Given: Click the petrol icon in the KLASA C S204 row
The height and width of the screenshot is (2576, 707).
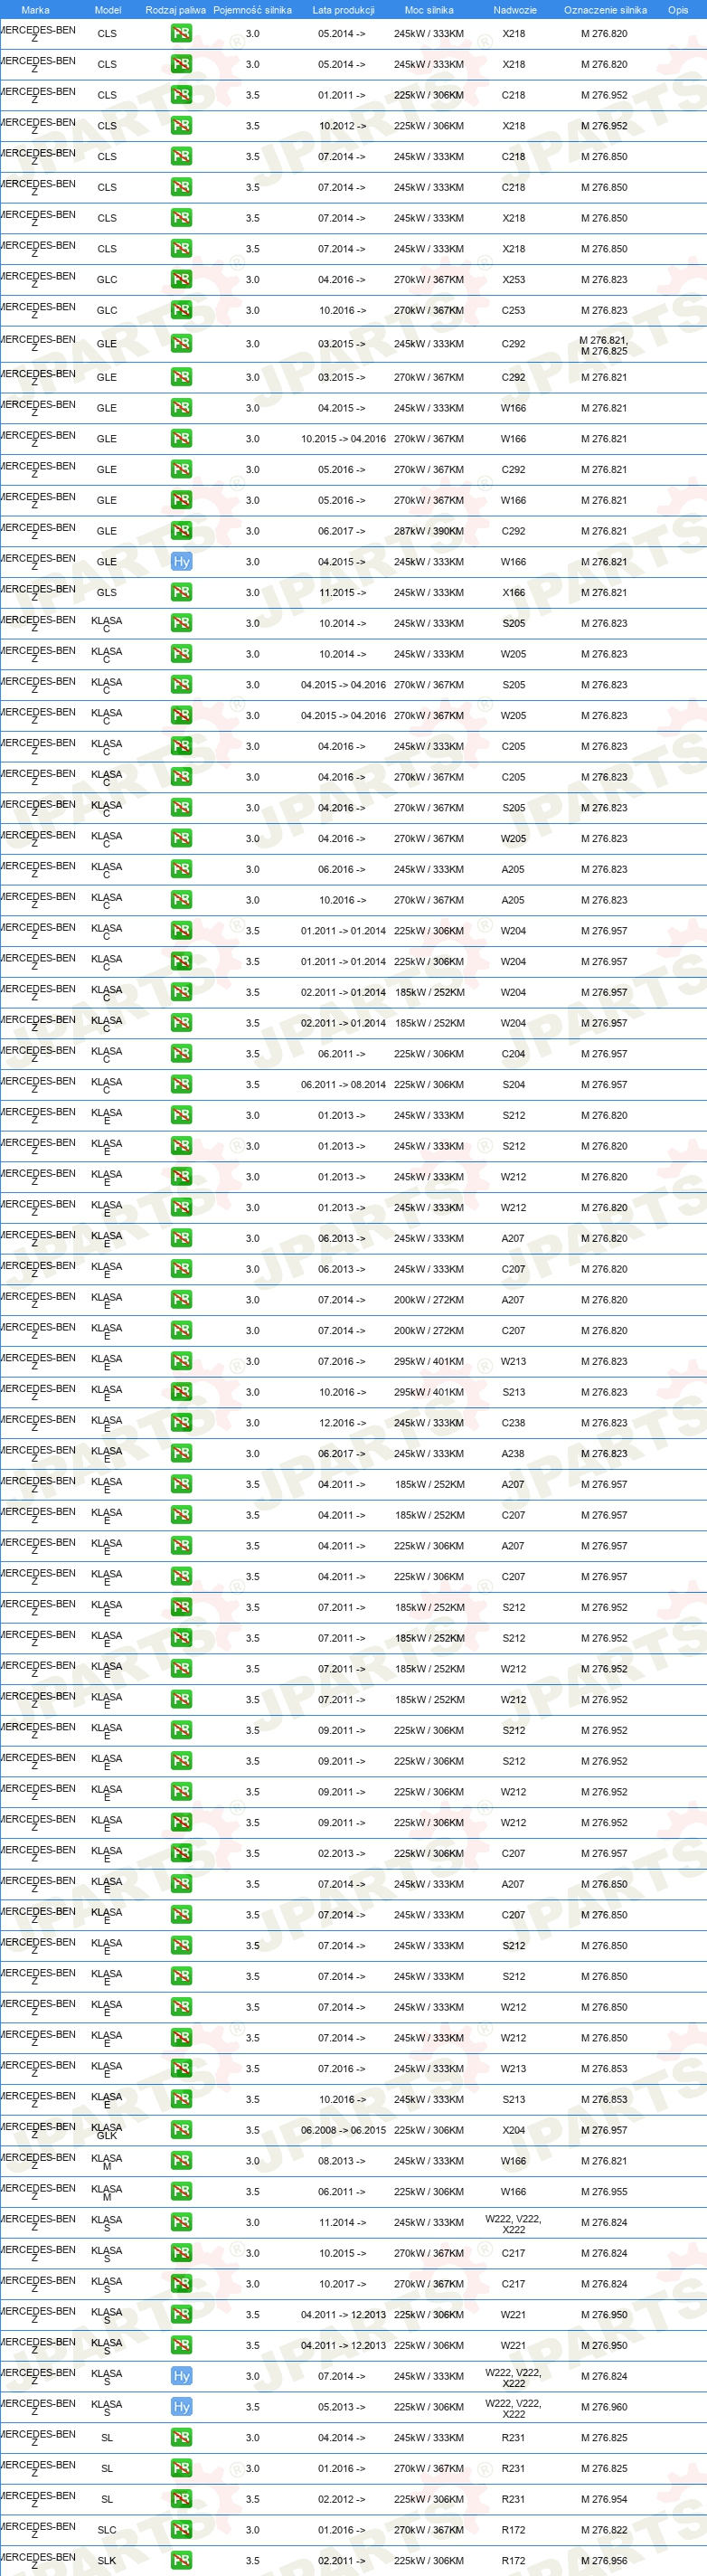Looking at the screenshot, I should coord(181,1084).
